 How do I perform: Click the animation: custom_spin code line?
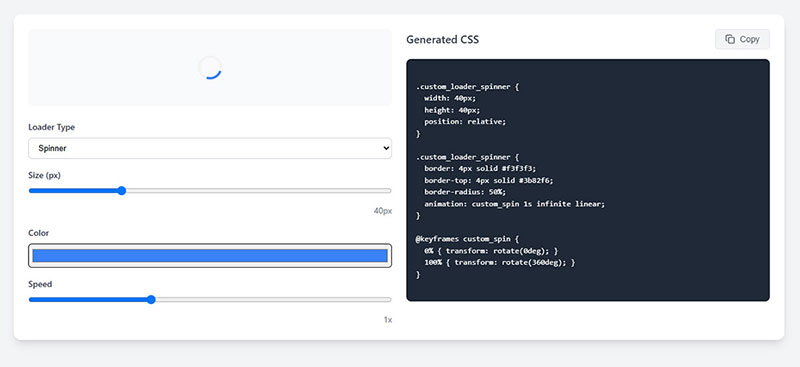pyautogui.click(x=514, y=204)
